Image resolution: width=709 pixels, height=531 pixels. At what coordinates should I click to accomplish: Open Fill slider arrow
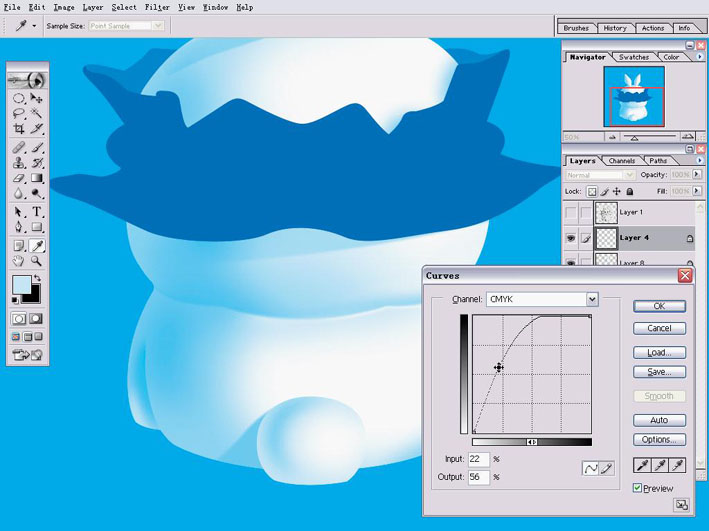pos(697,191)
